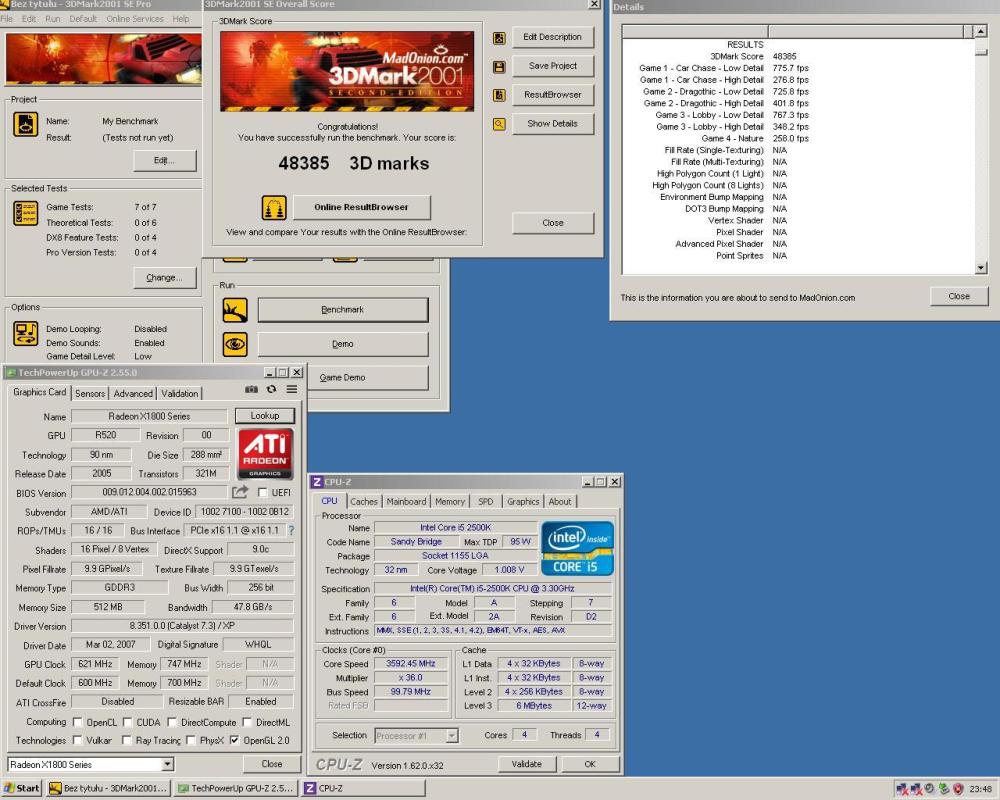Screen dimensions: 1000x800
Task: Click the Online ResultBrowser yellow icon
Action: point(274,207)
